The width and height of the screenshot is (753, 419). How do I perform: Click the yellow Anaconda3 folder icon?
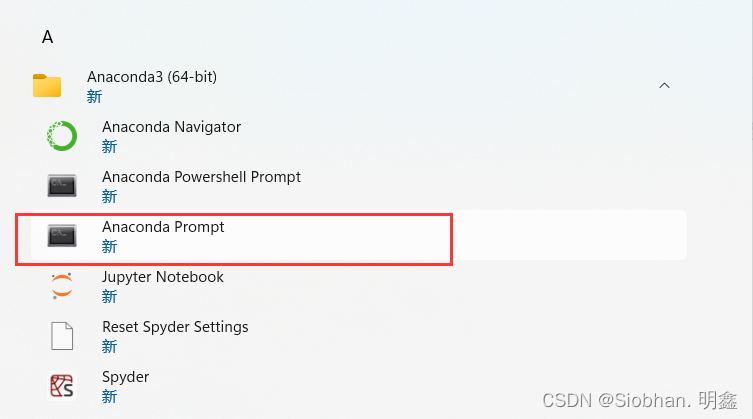47,86
